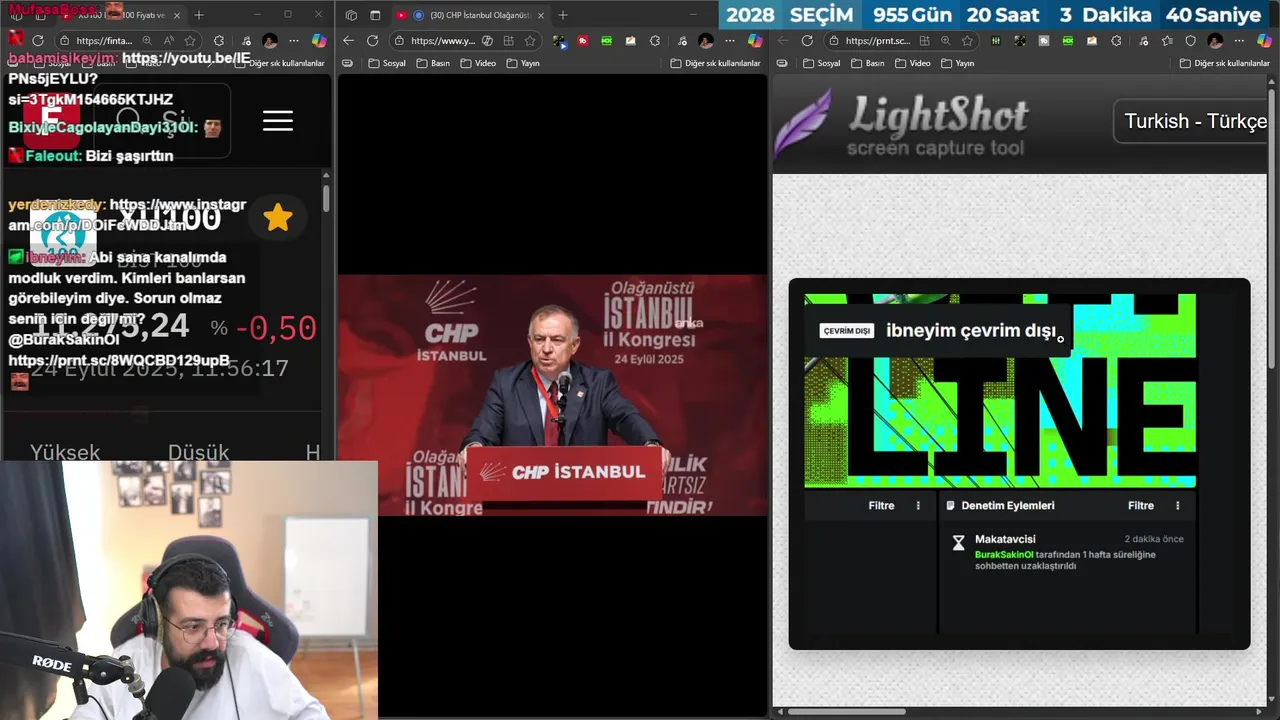The image size is (1280, 720).
Task: Open Yayın bookmarks folder in YouTube window
Action: (x=523, y=63)
